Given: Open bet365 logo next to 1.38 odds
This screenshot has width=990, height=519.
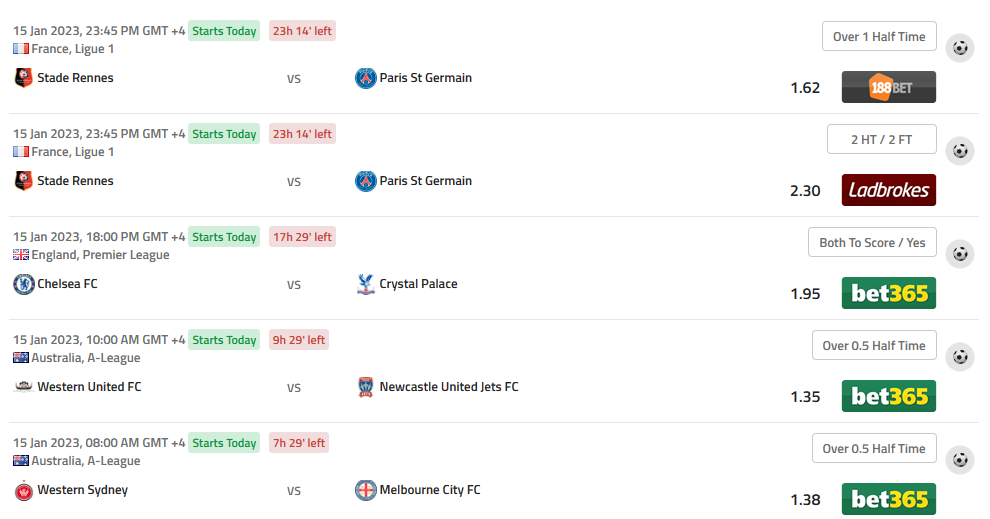Looking at the screenshot, I should [888, 499].
